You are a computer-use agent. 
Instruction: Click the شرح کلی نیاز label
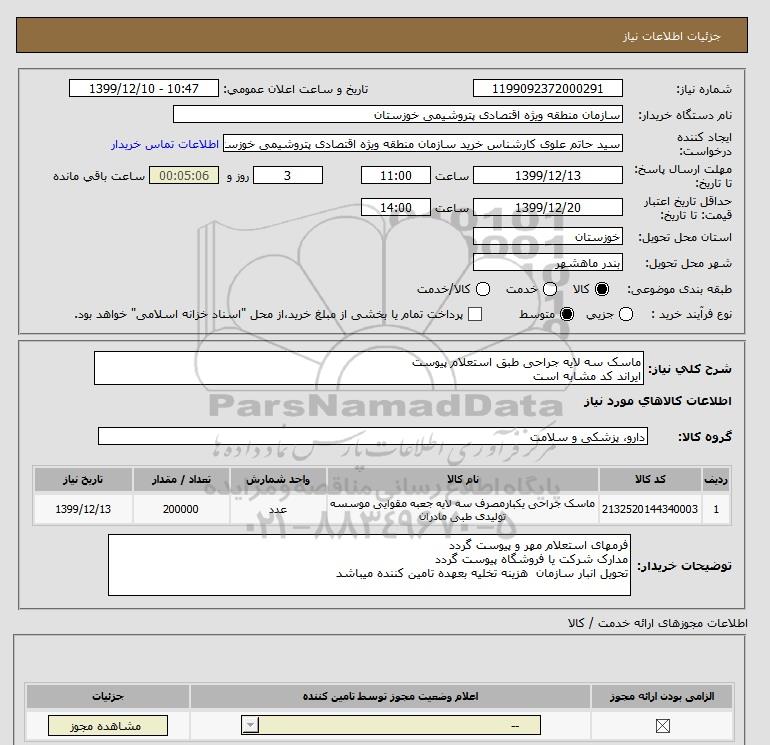690,369
